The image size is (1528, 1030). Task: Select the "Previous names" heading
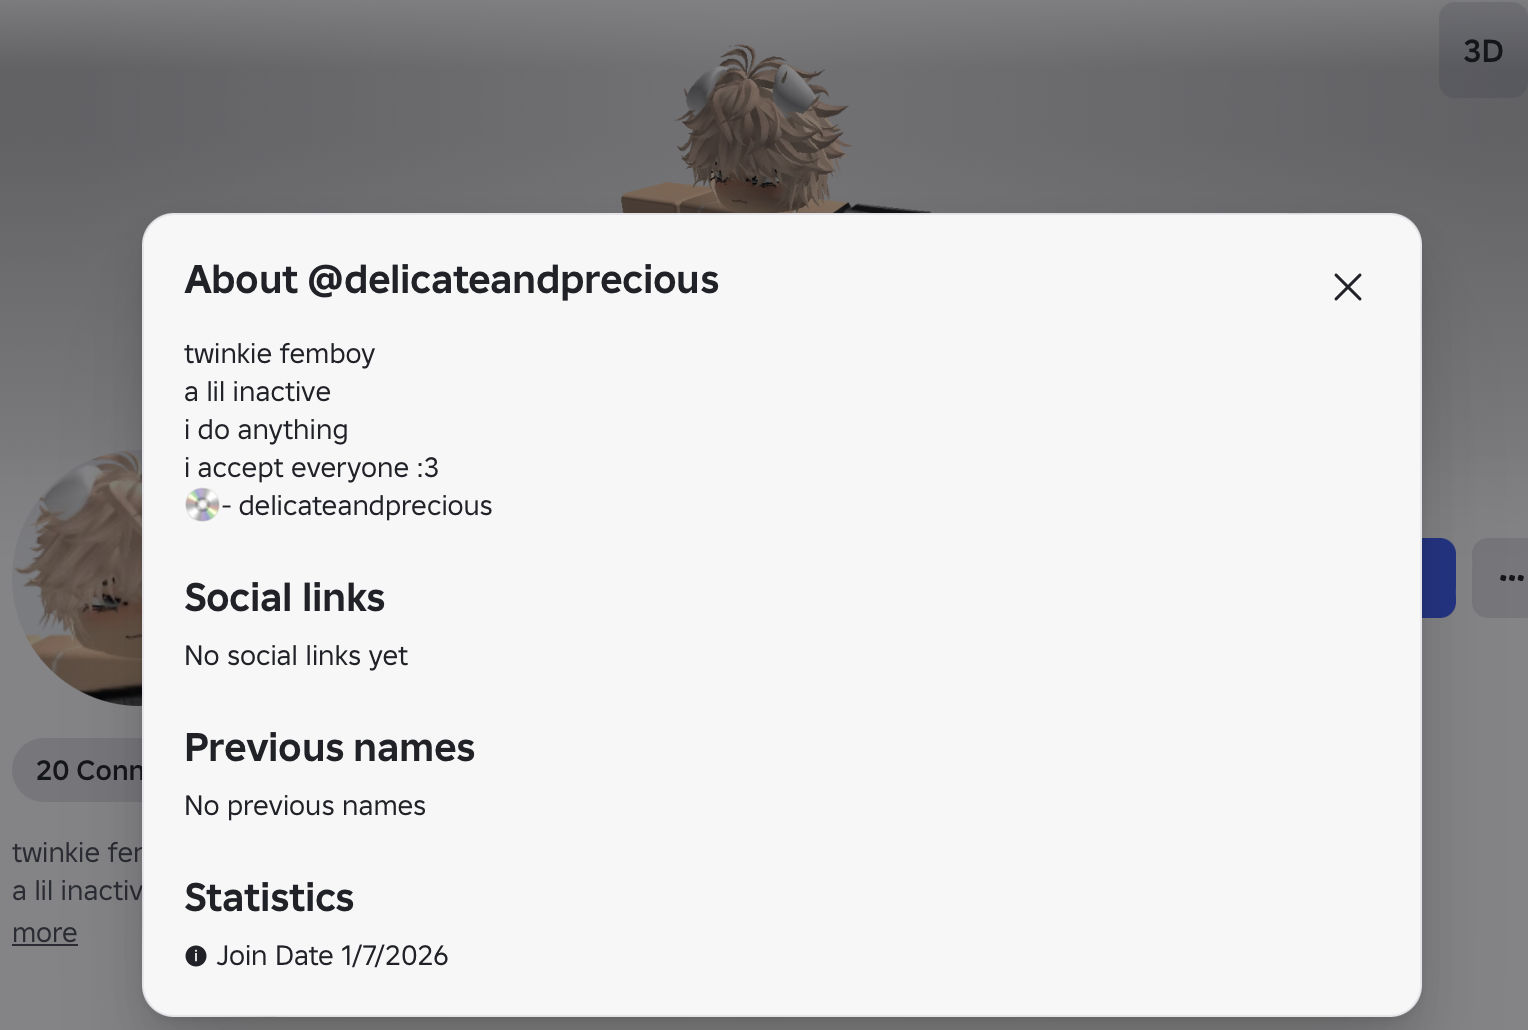click(329, 748)
